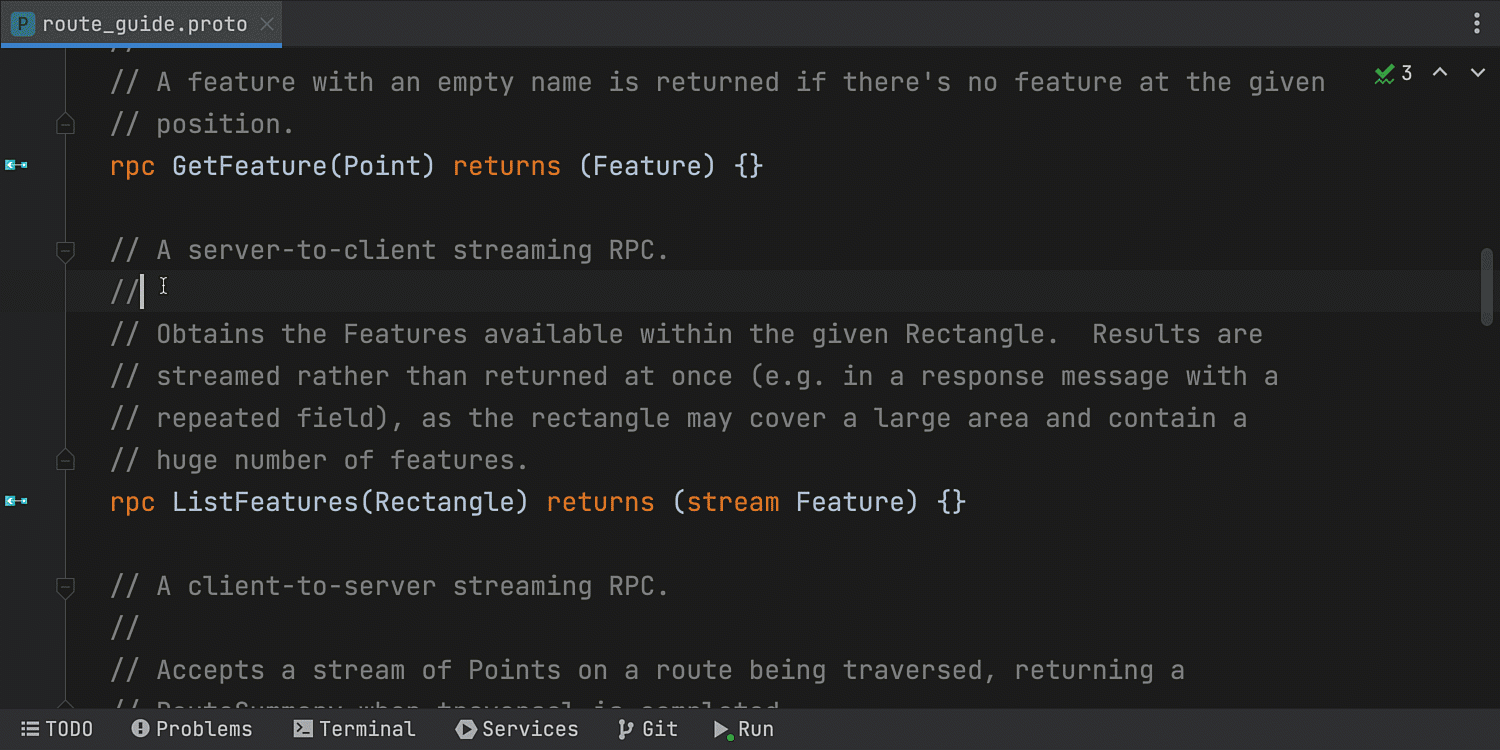Click the gutter icon beside rpc ListFeatures
Viewport: 1500px width, 750px height.
[16, 501]
